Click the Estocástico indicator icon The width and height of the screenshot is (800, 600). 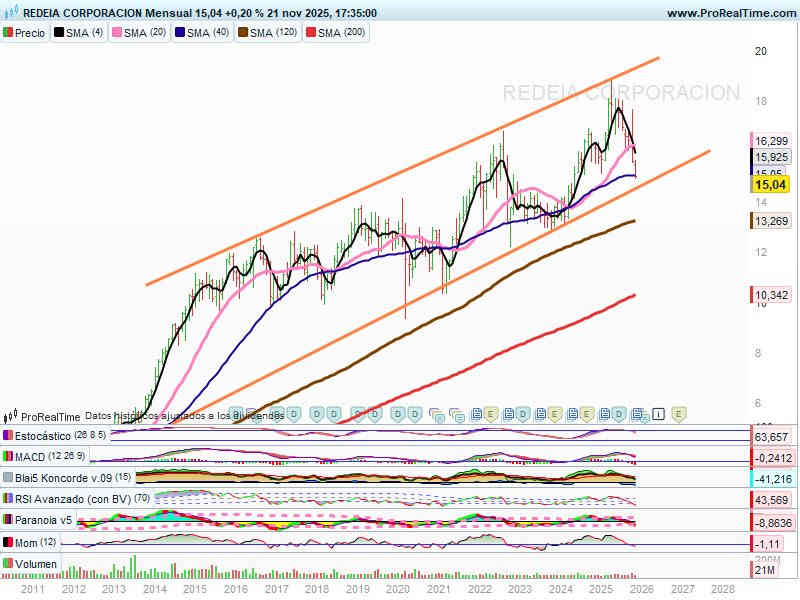[9, 436]
